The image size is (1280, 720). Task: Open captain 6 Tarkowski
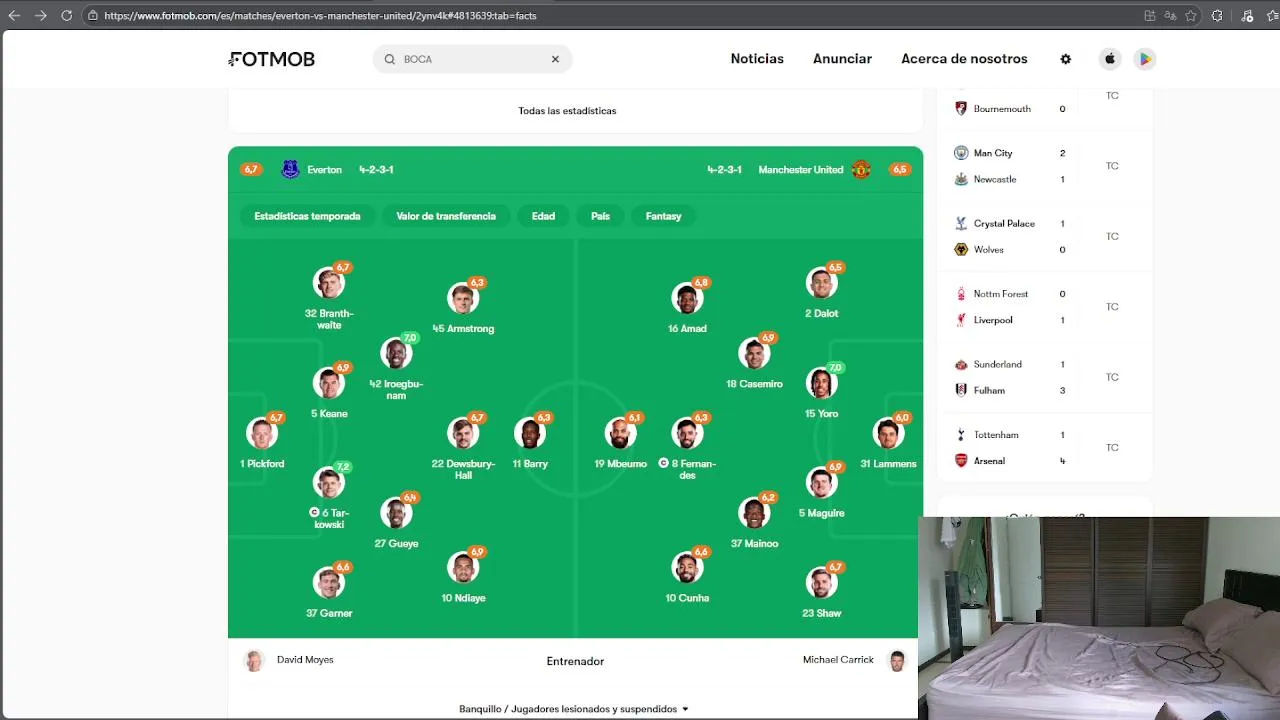[x=329, y=497]
